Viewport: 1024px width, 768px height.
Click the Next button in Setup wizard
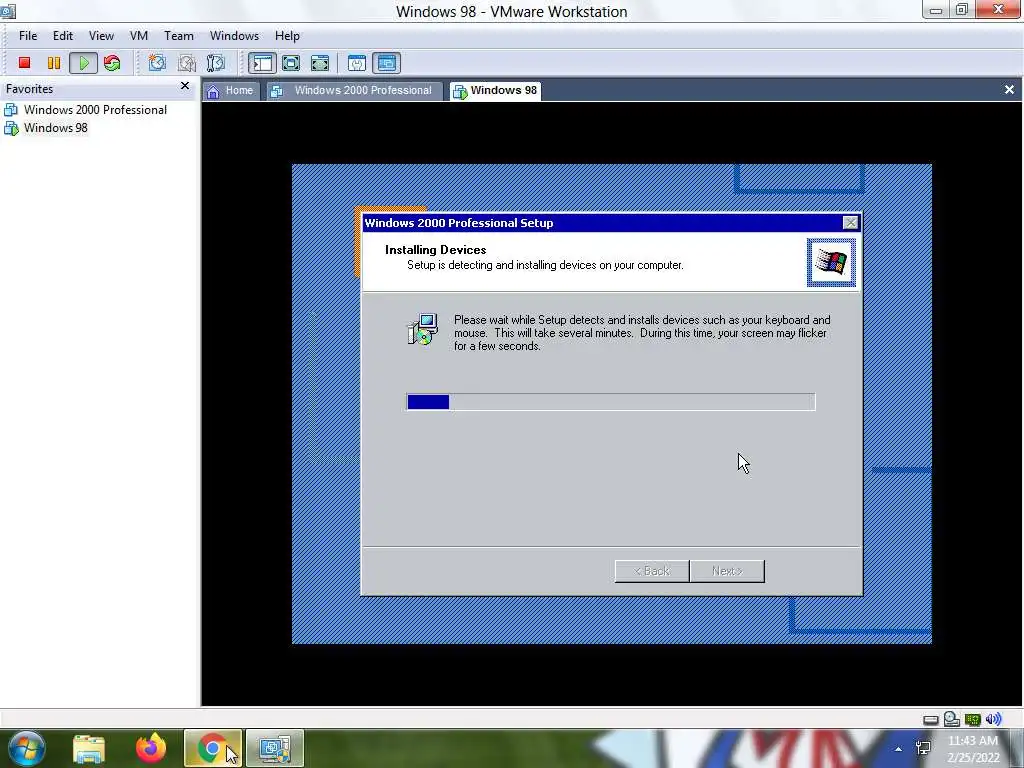[727, 571]
